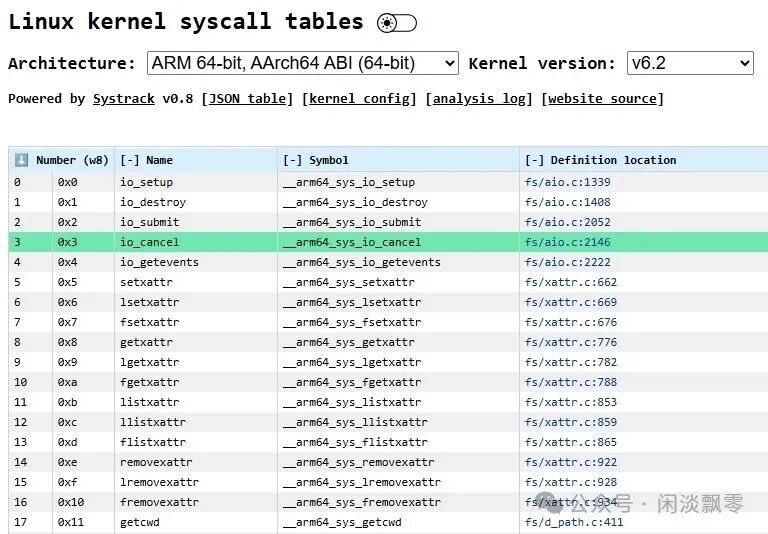Open the analysis log link

tap(479, 99)
